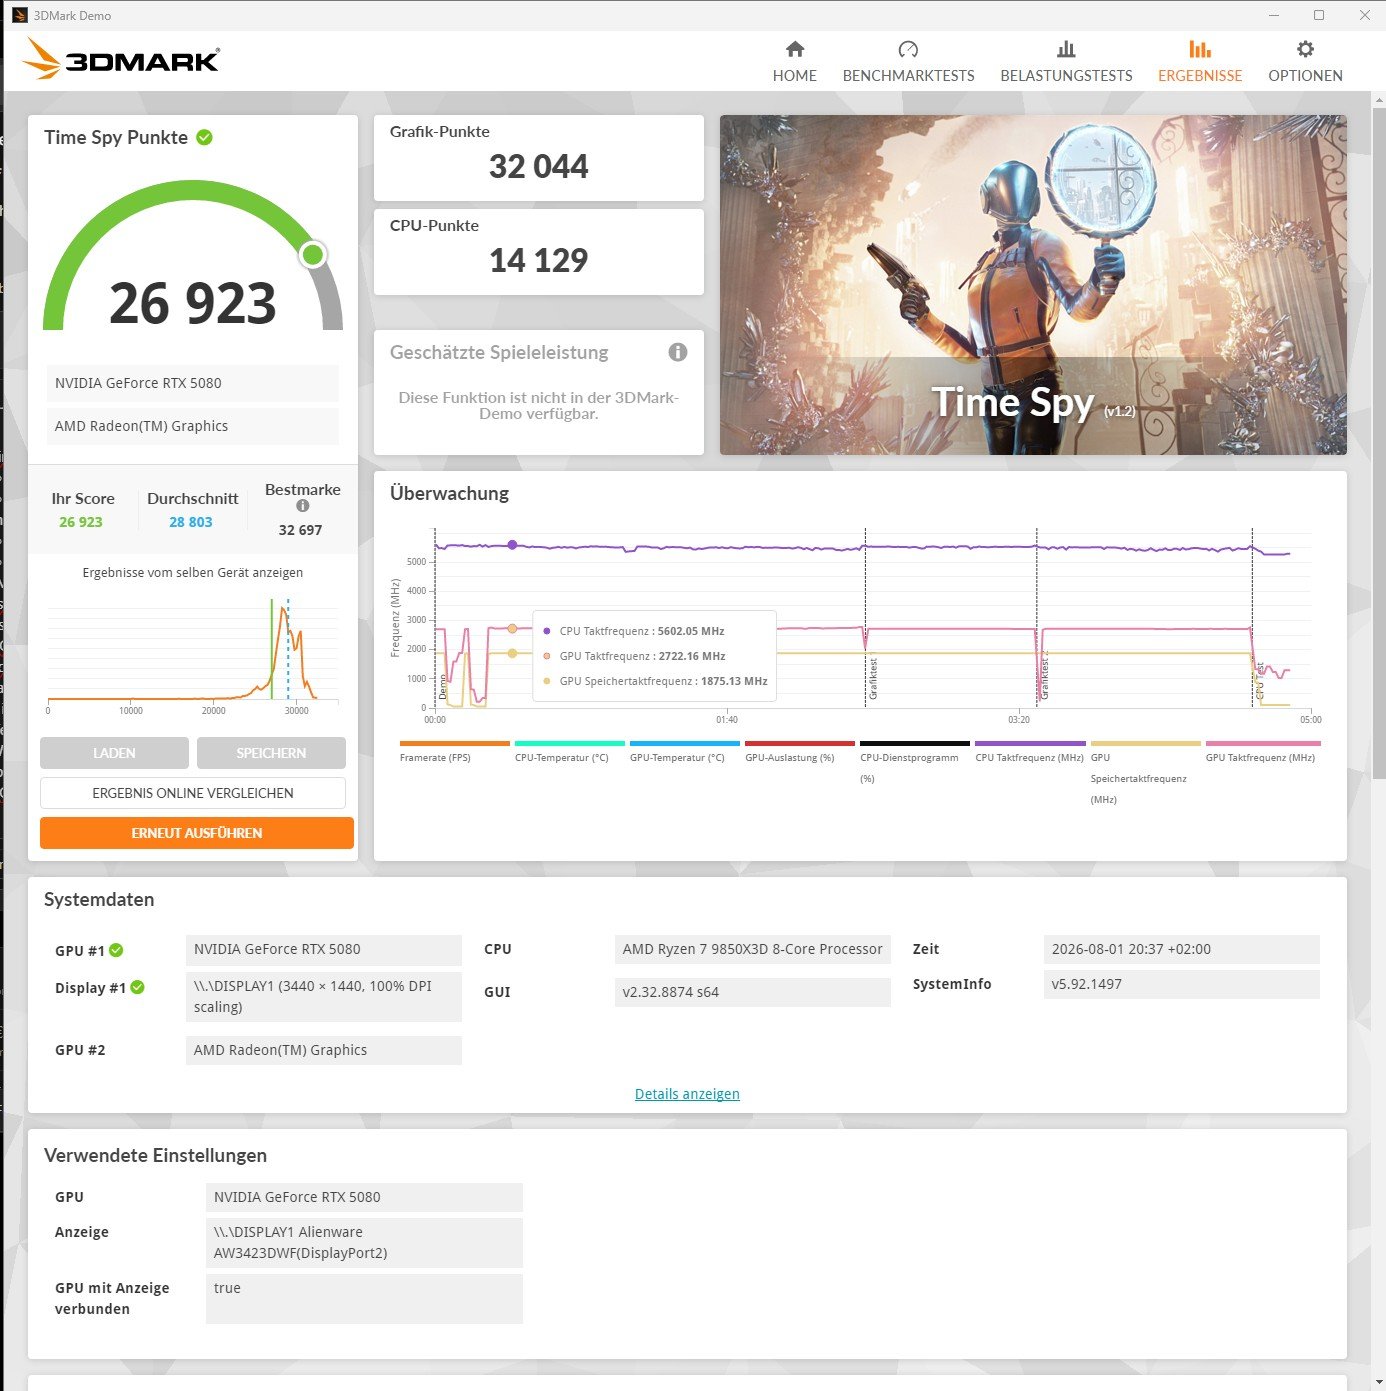Screen dimensions: 1386x1391
Task: Click NVIDIA GeForce RTX 5080 under the score gauge
Action: pos(192,383)
